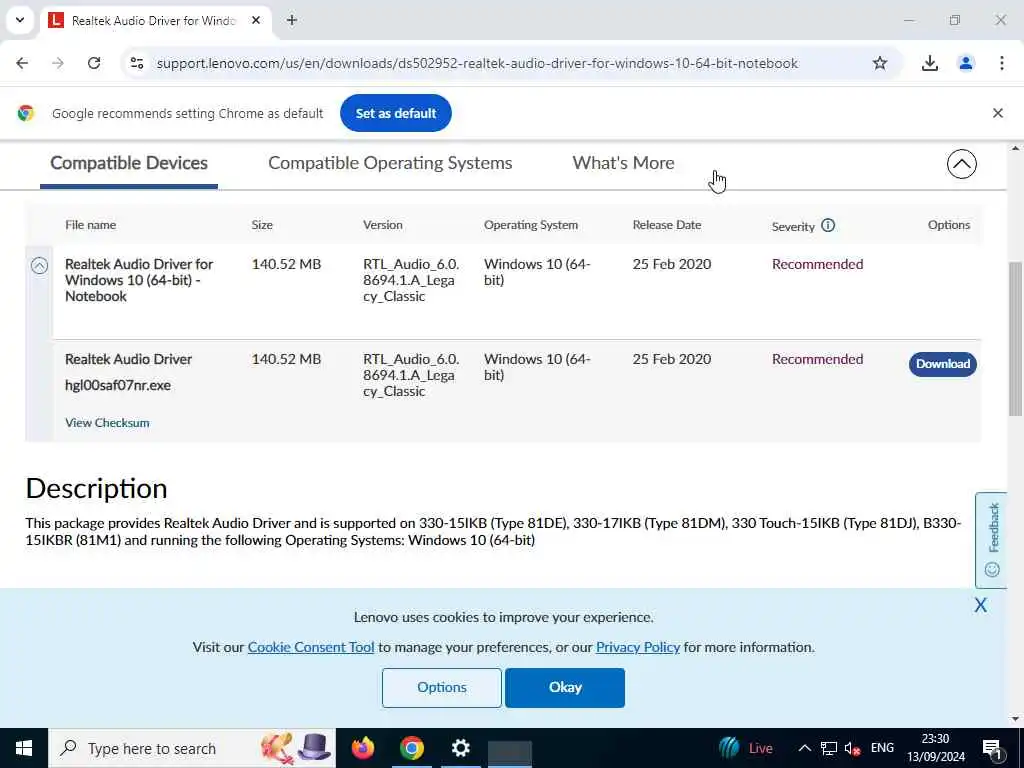Dismiss the Chrome default browser banner

pyautogui.click(x=997, y=113)
